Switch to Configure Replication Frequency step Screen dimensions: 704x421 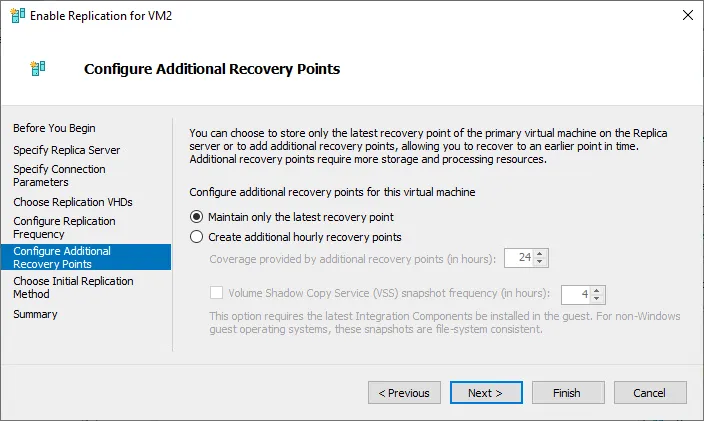coord(64,227)
